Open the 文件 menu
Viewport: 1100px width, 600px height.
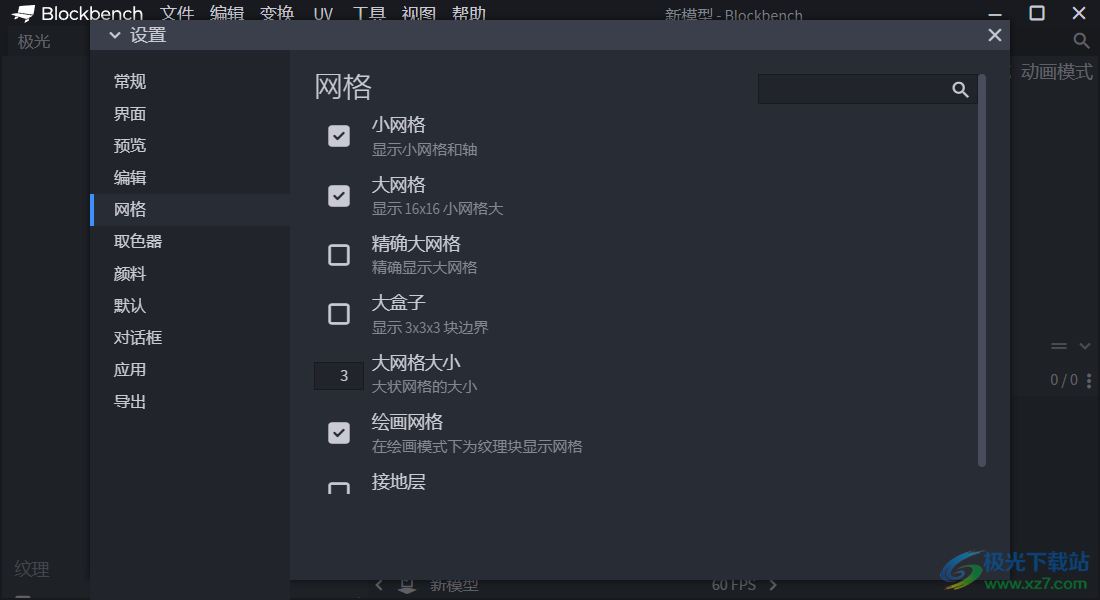(x=177, y=13)
